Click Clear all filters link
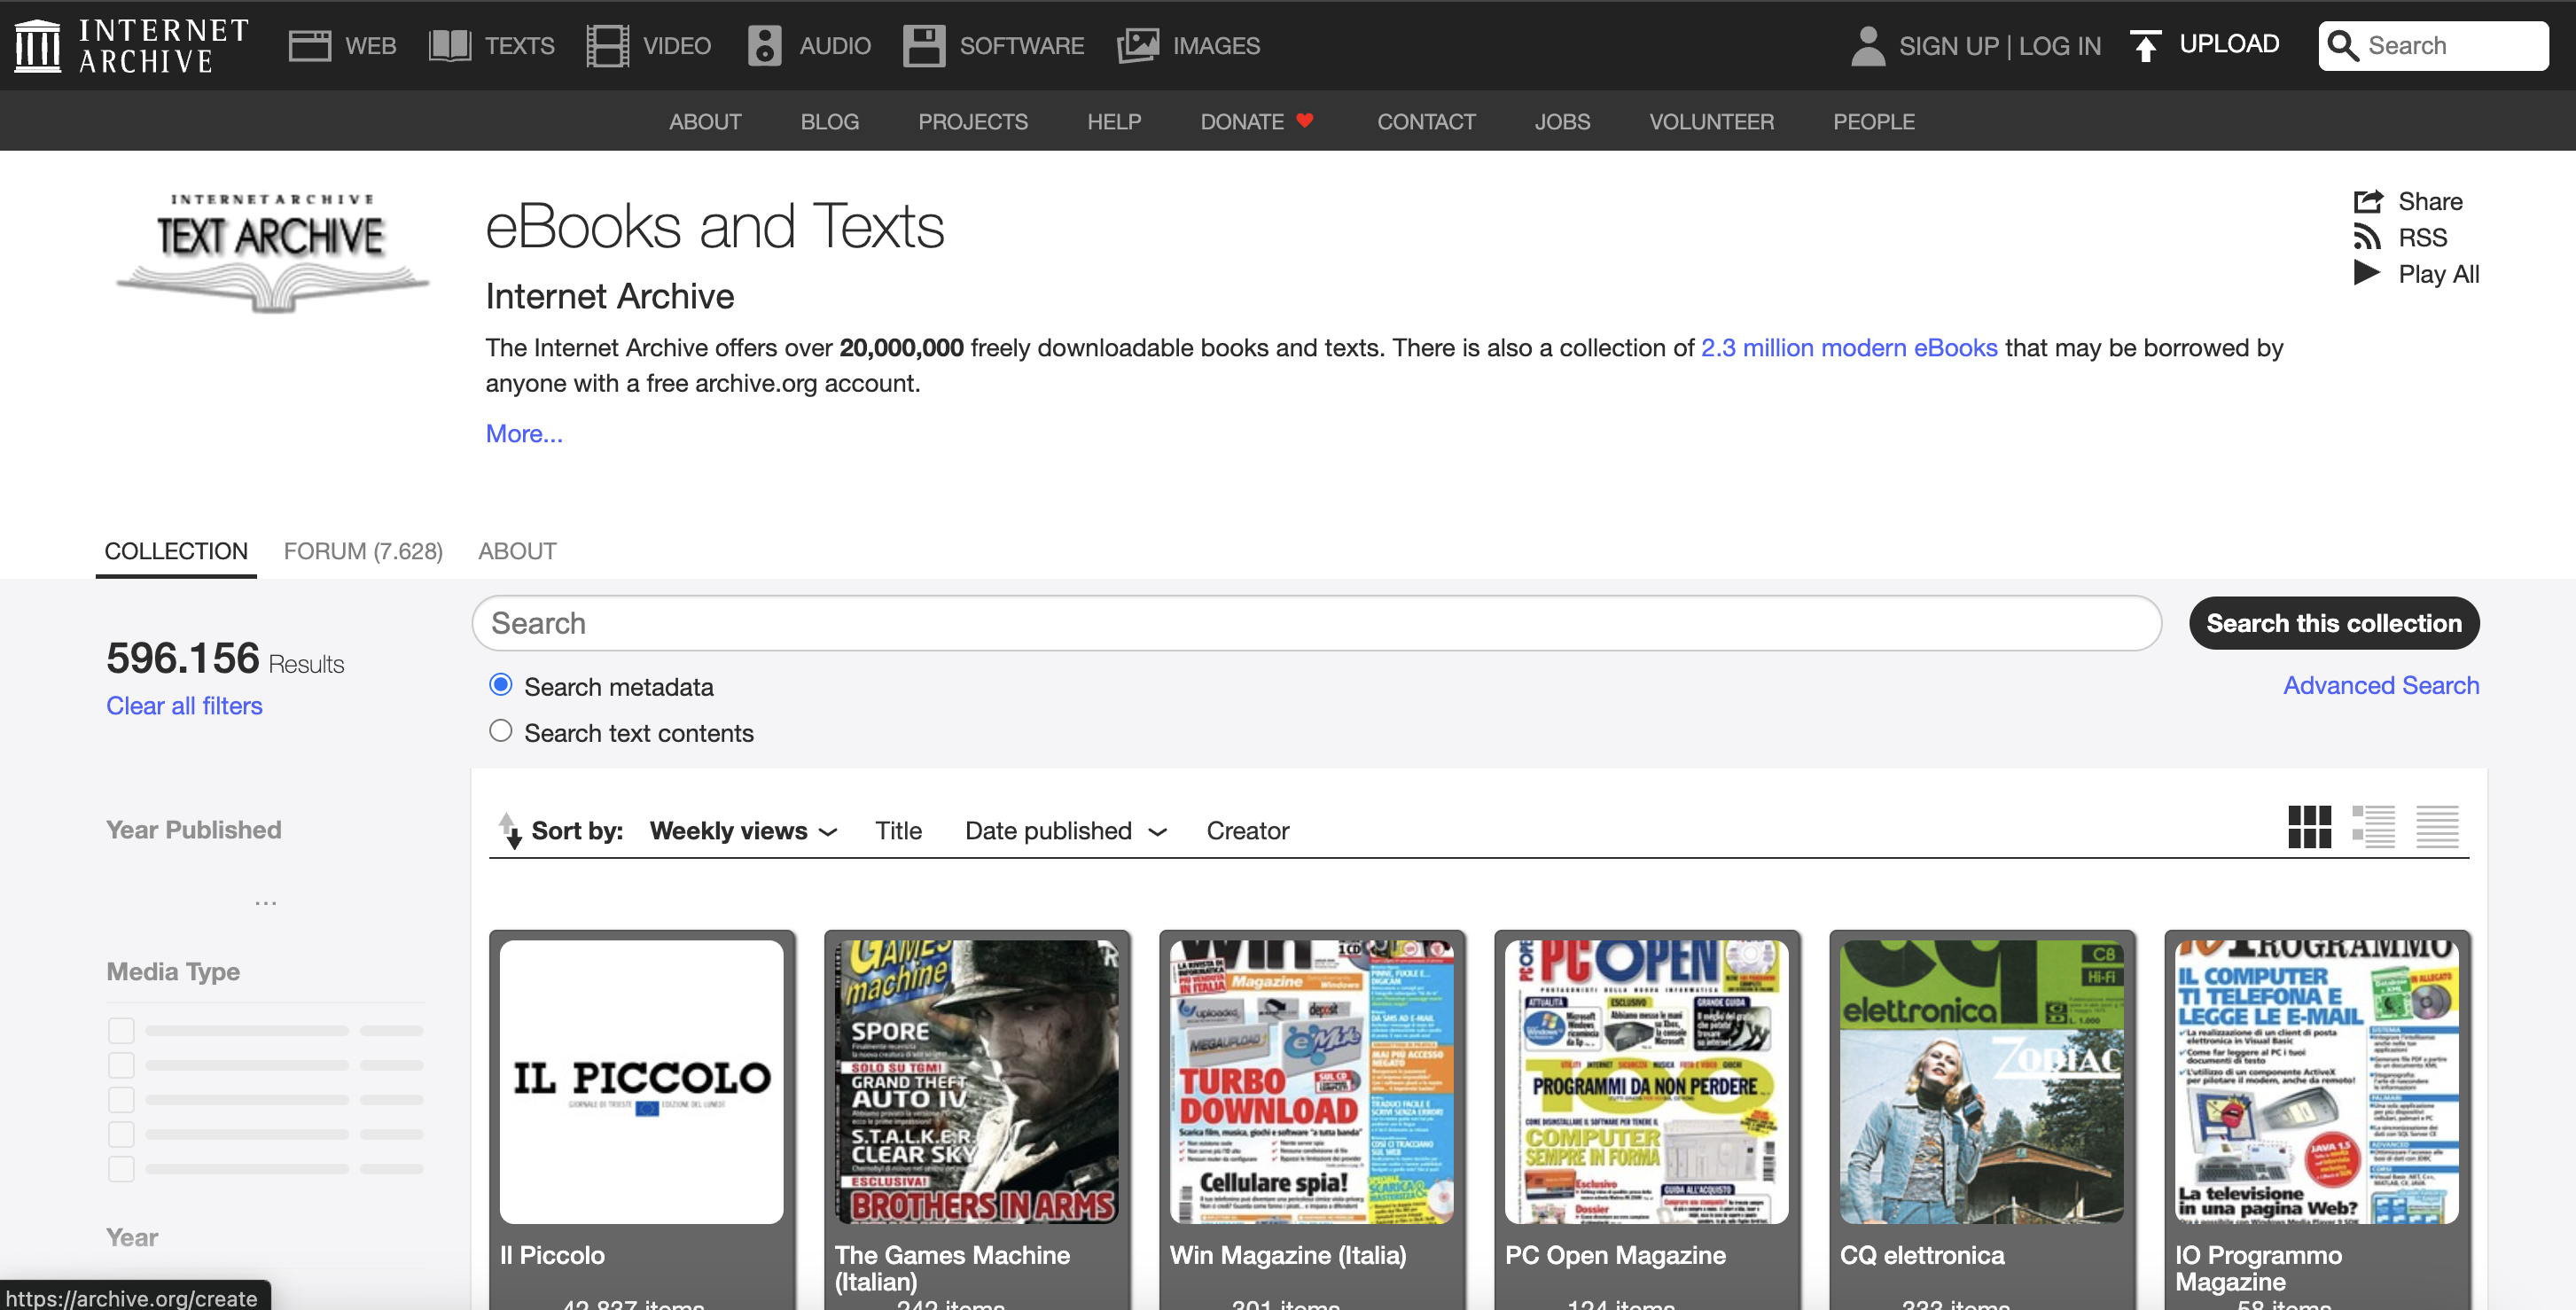 pyautogui.click(x=184, y=705)
